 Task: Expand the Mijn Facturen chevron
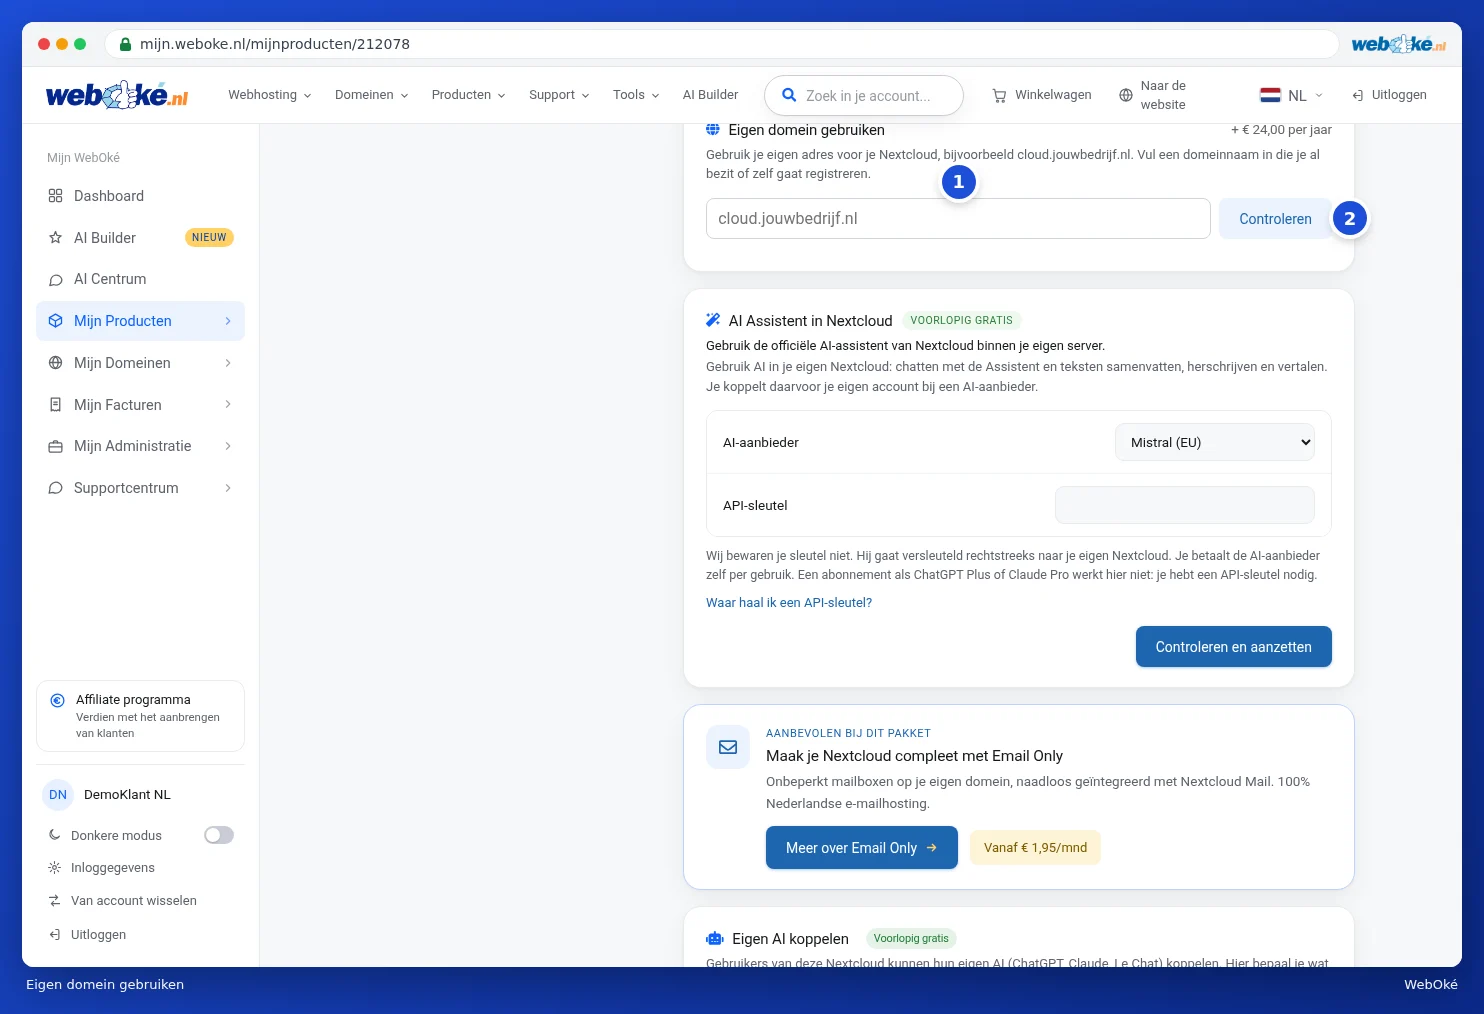pyautogui.click(x=228, y=405)
